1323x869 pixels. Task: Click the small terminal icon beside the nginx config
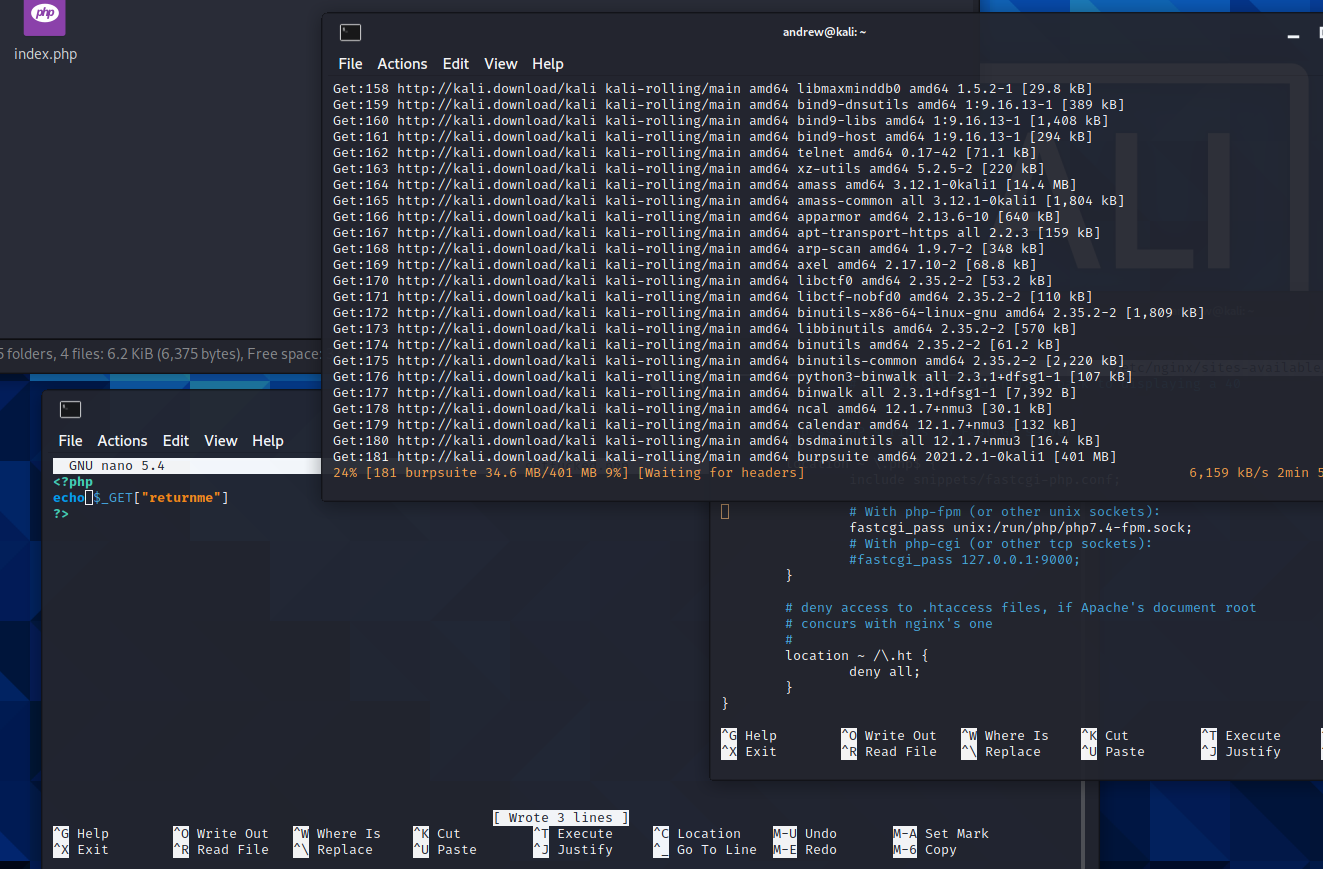point(724,511)
